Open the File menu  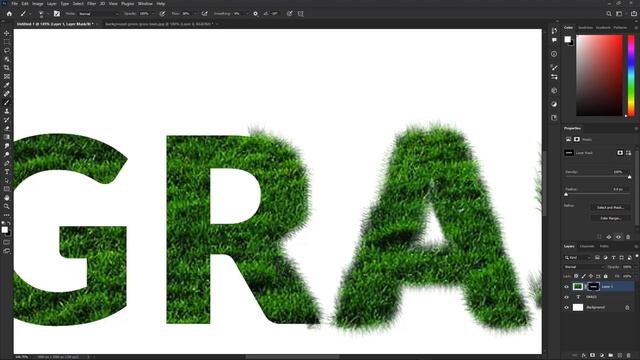point(14,4)
